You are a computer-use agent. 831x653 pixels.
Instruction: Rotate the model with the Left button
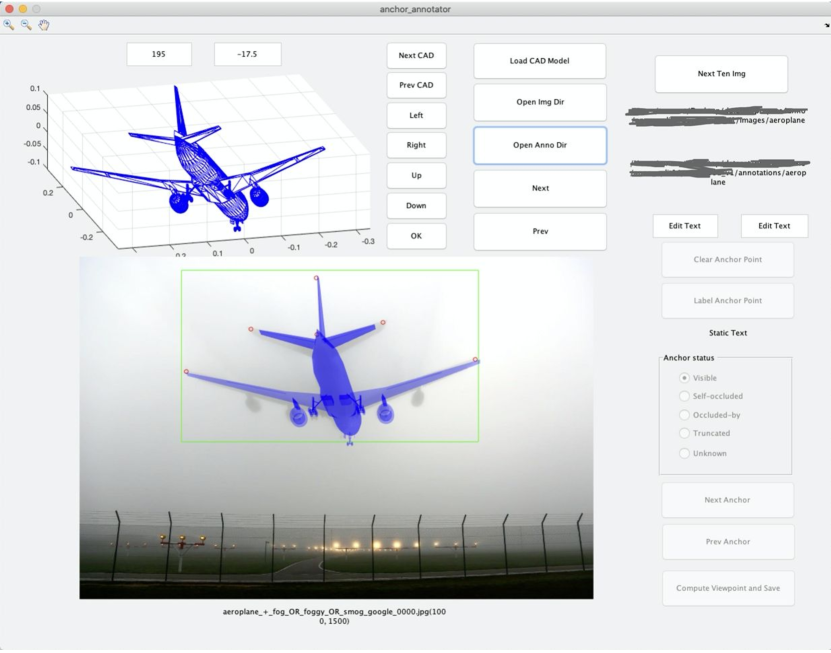point(416,115)
